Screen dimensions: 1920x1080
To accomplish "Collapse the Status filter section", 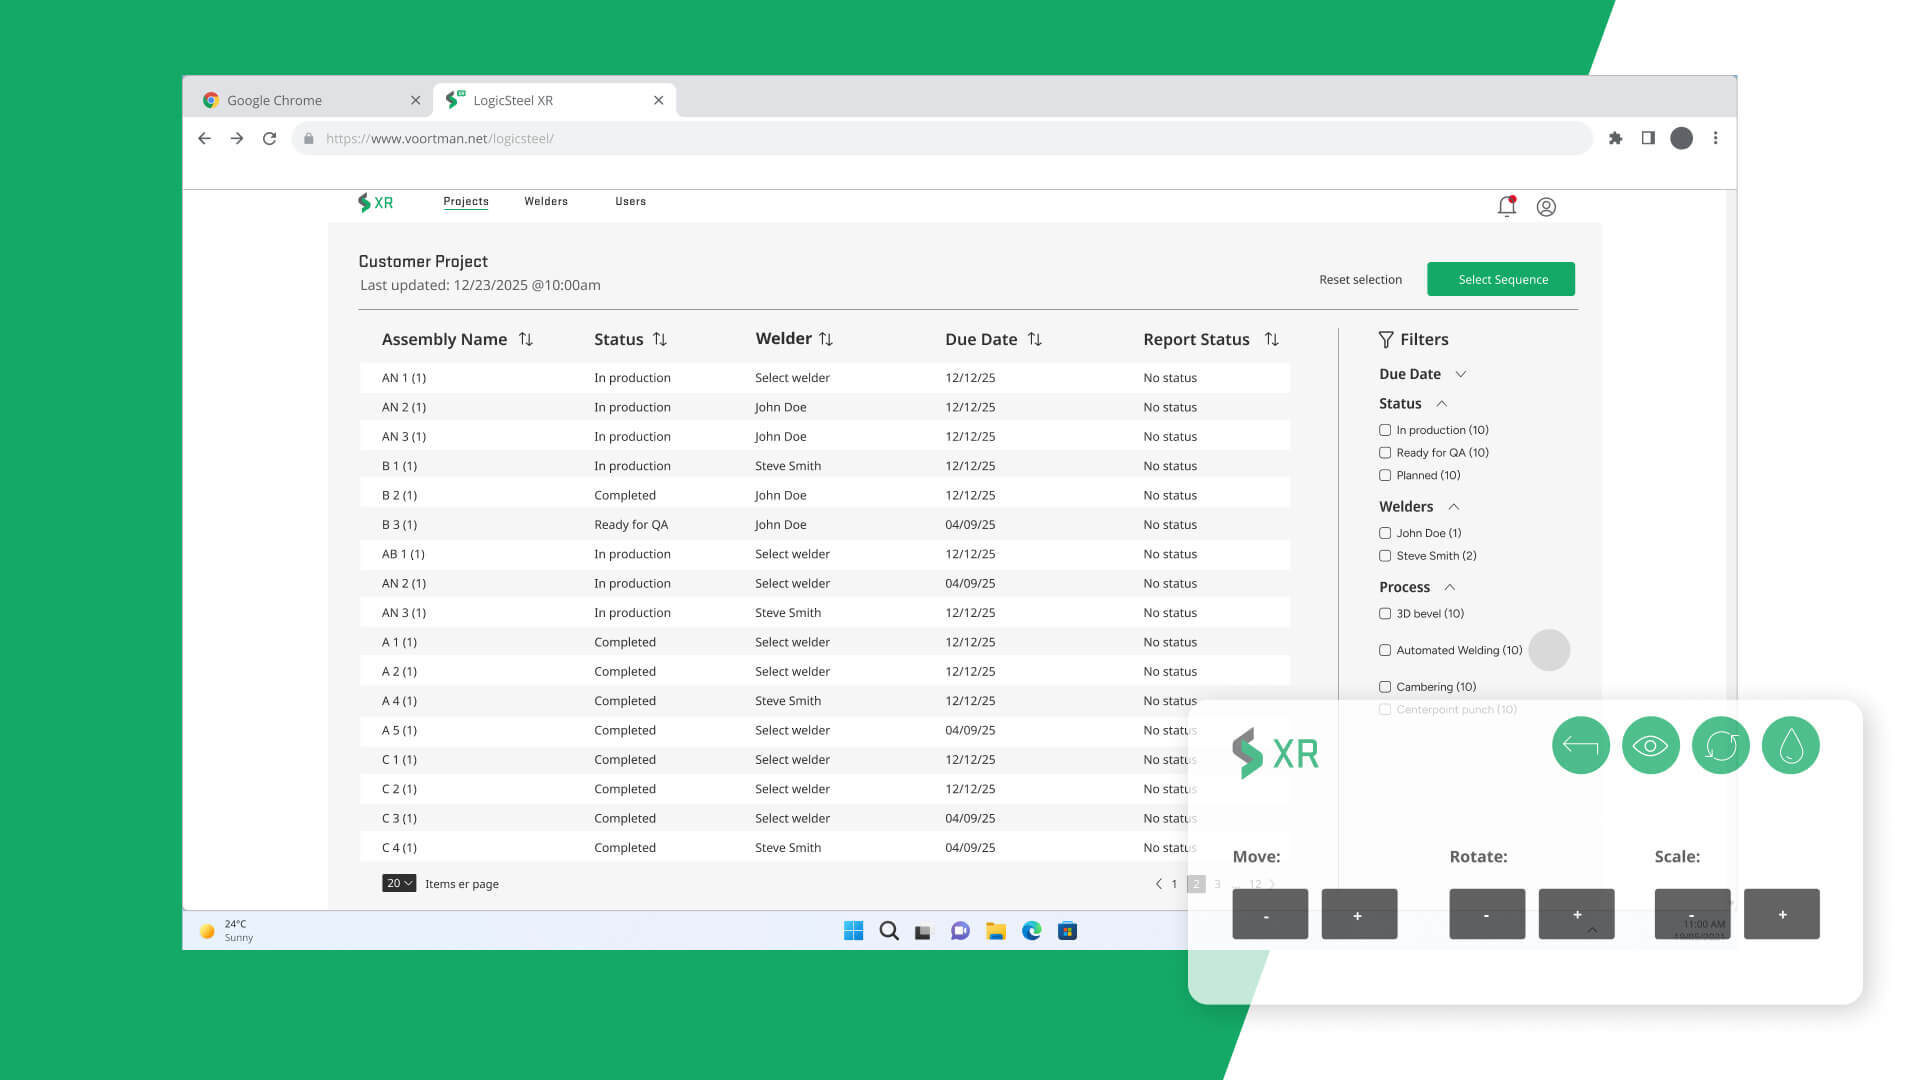I will click(x=1442, y=404).
